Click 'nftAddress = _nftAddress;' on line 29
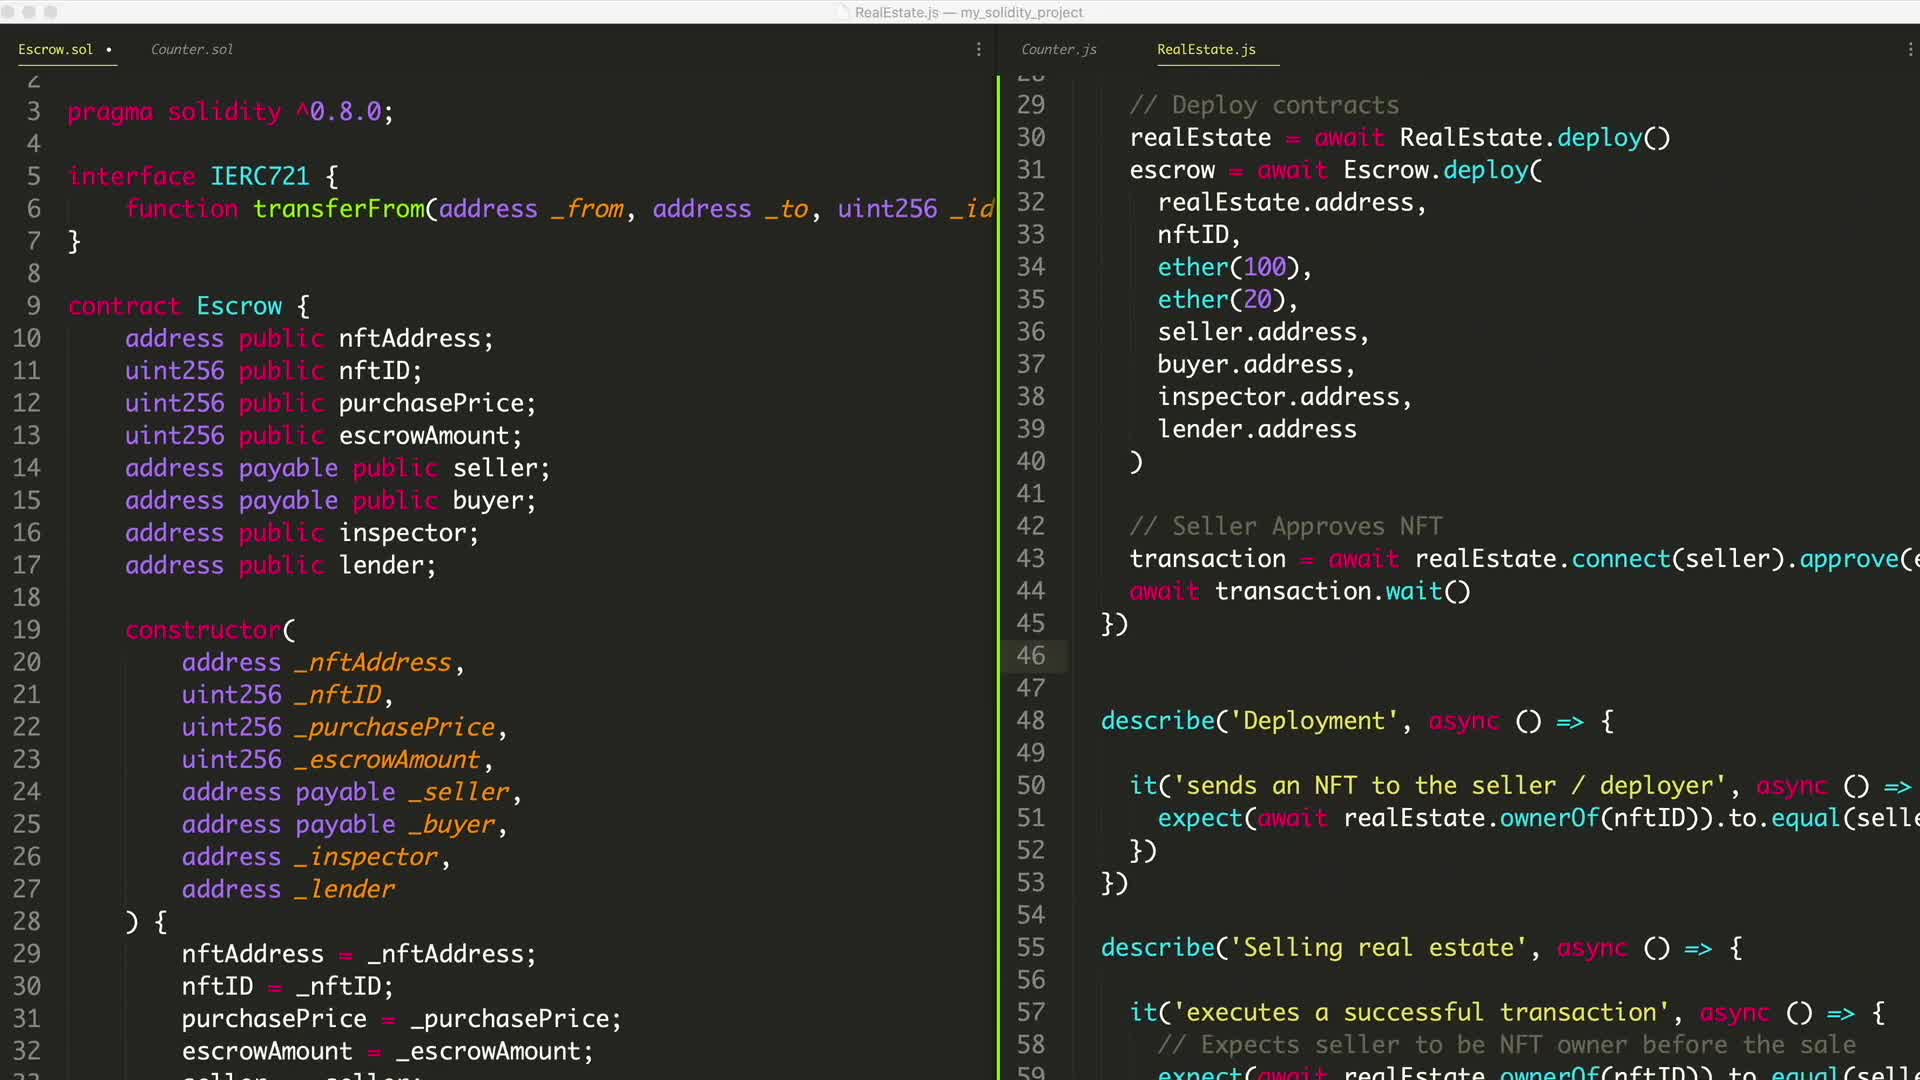 pyautogui.click(x=359, y=954)
